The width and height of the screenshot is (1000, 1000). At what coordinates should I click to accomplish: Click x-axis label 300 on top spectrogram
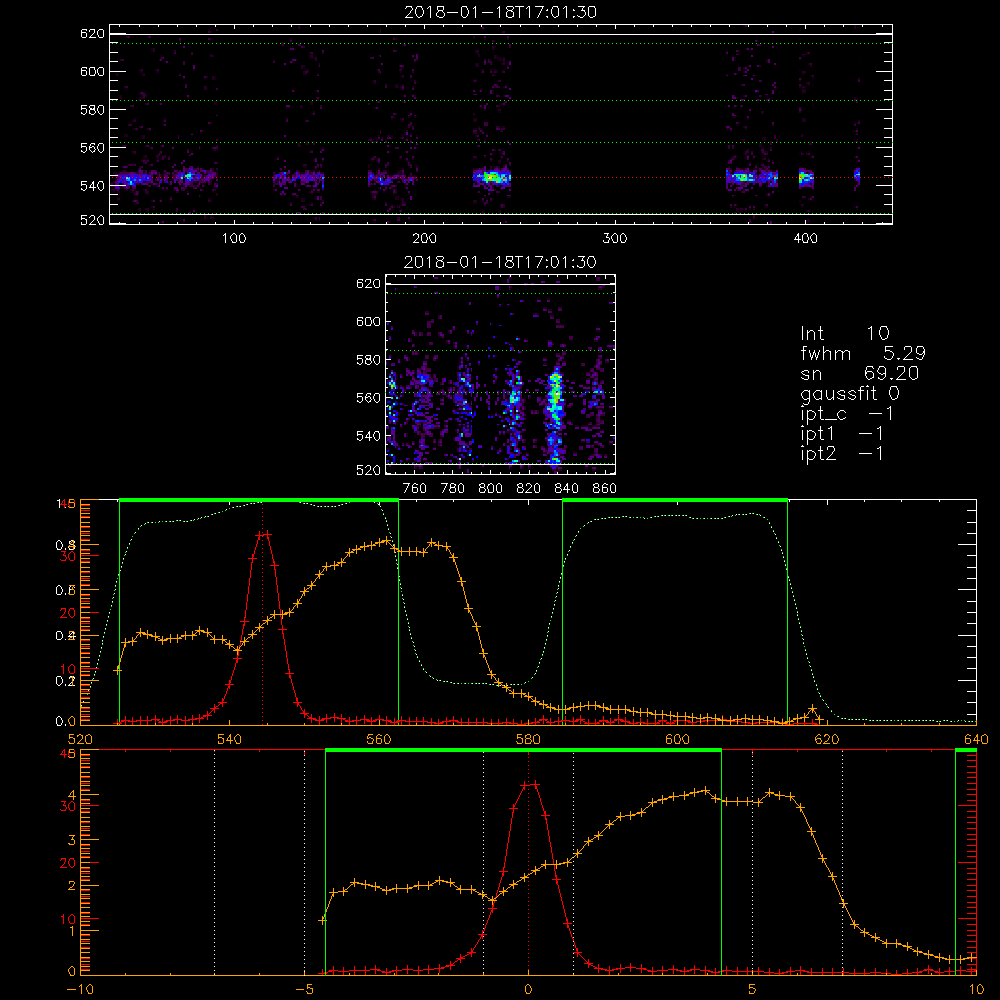tap(615, 239)
